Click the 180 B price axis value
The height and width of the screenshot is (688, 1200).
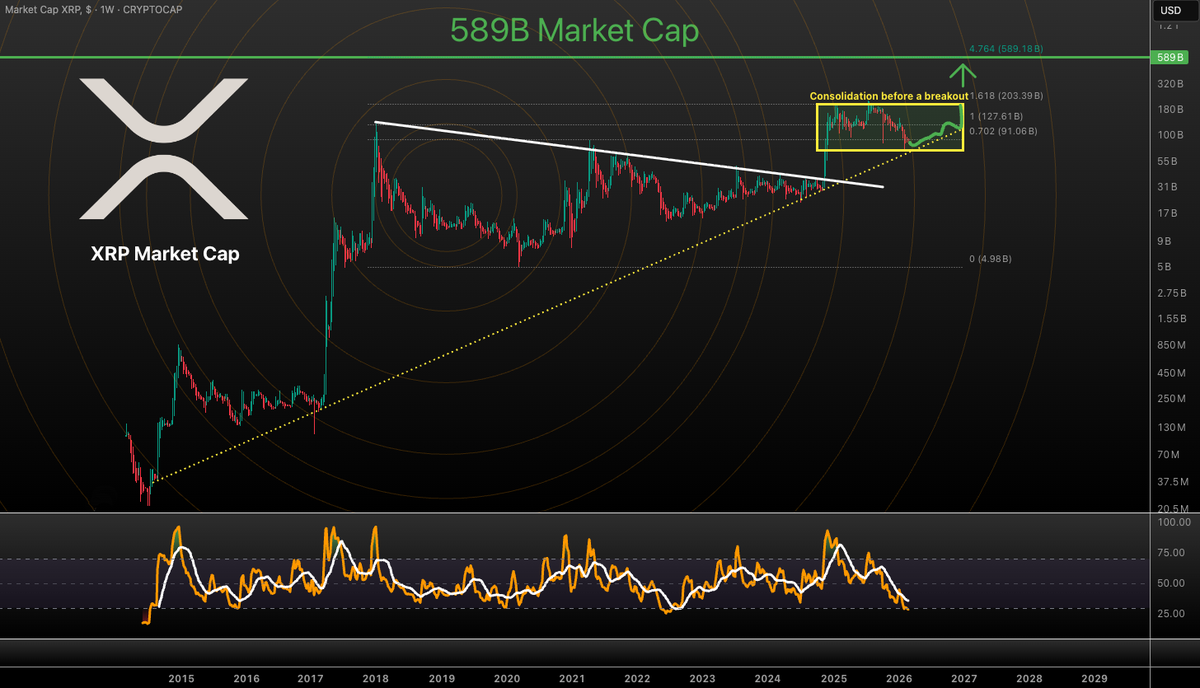1171,110
